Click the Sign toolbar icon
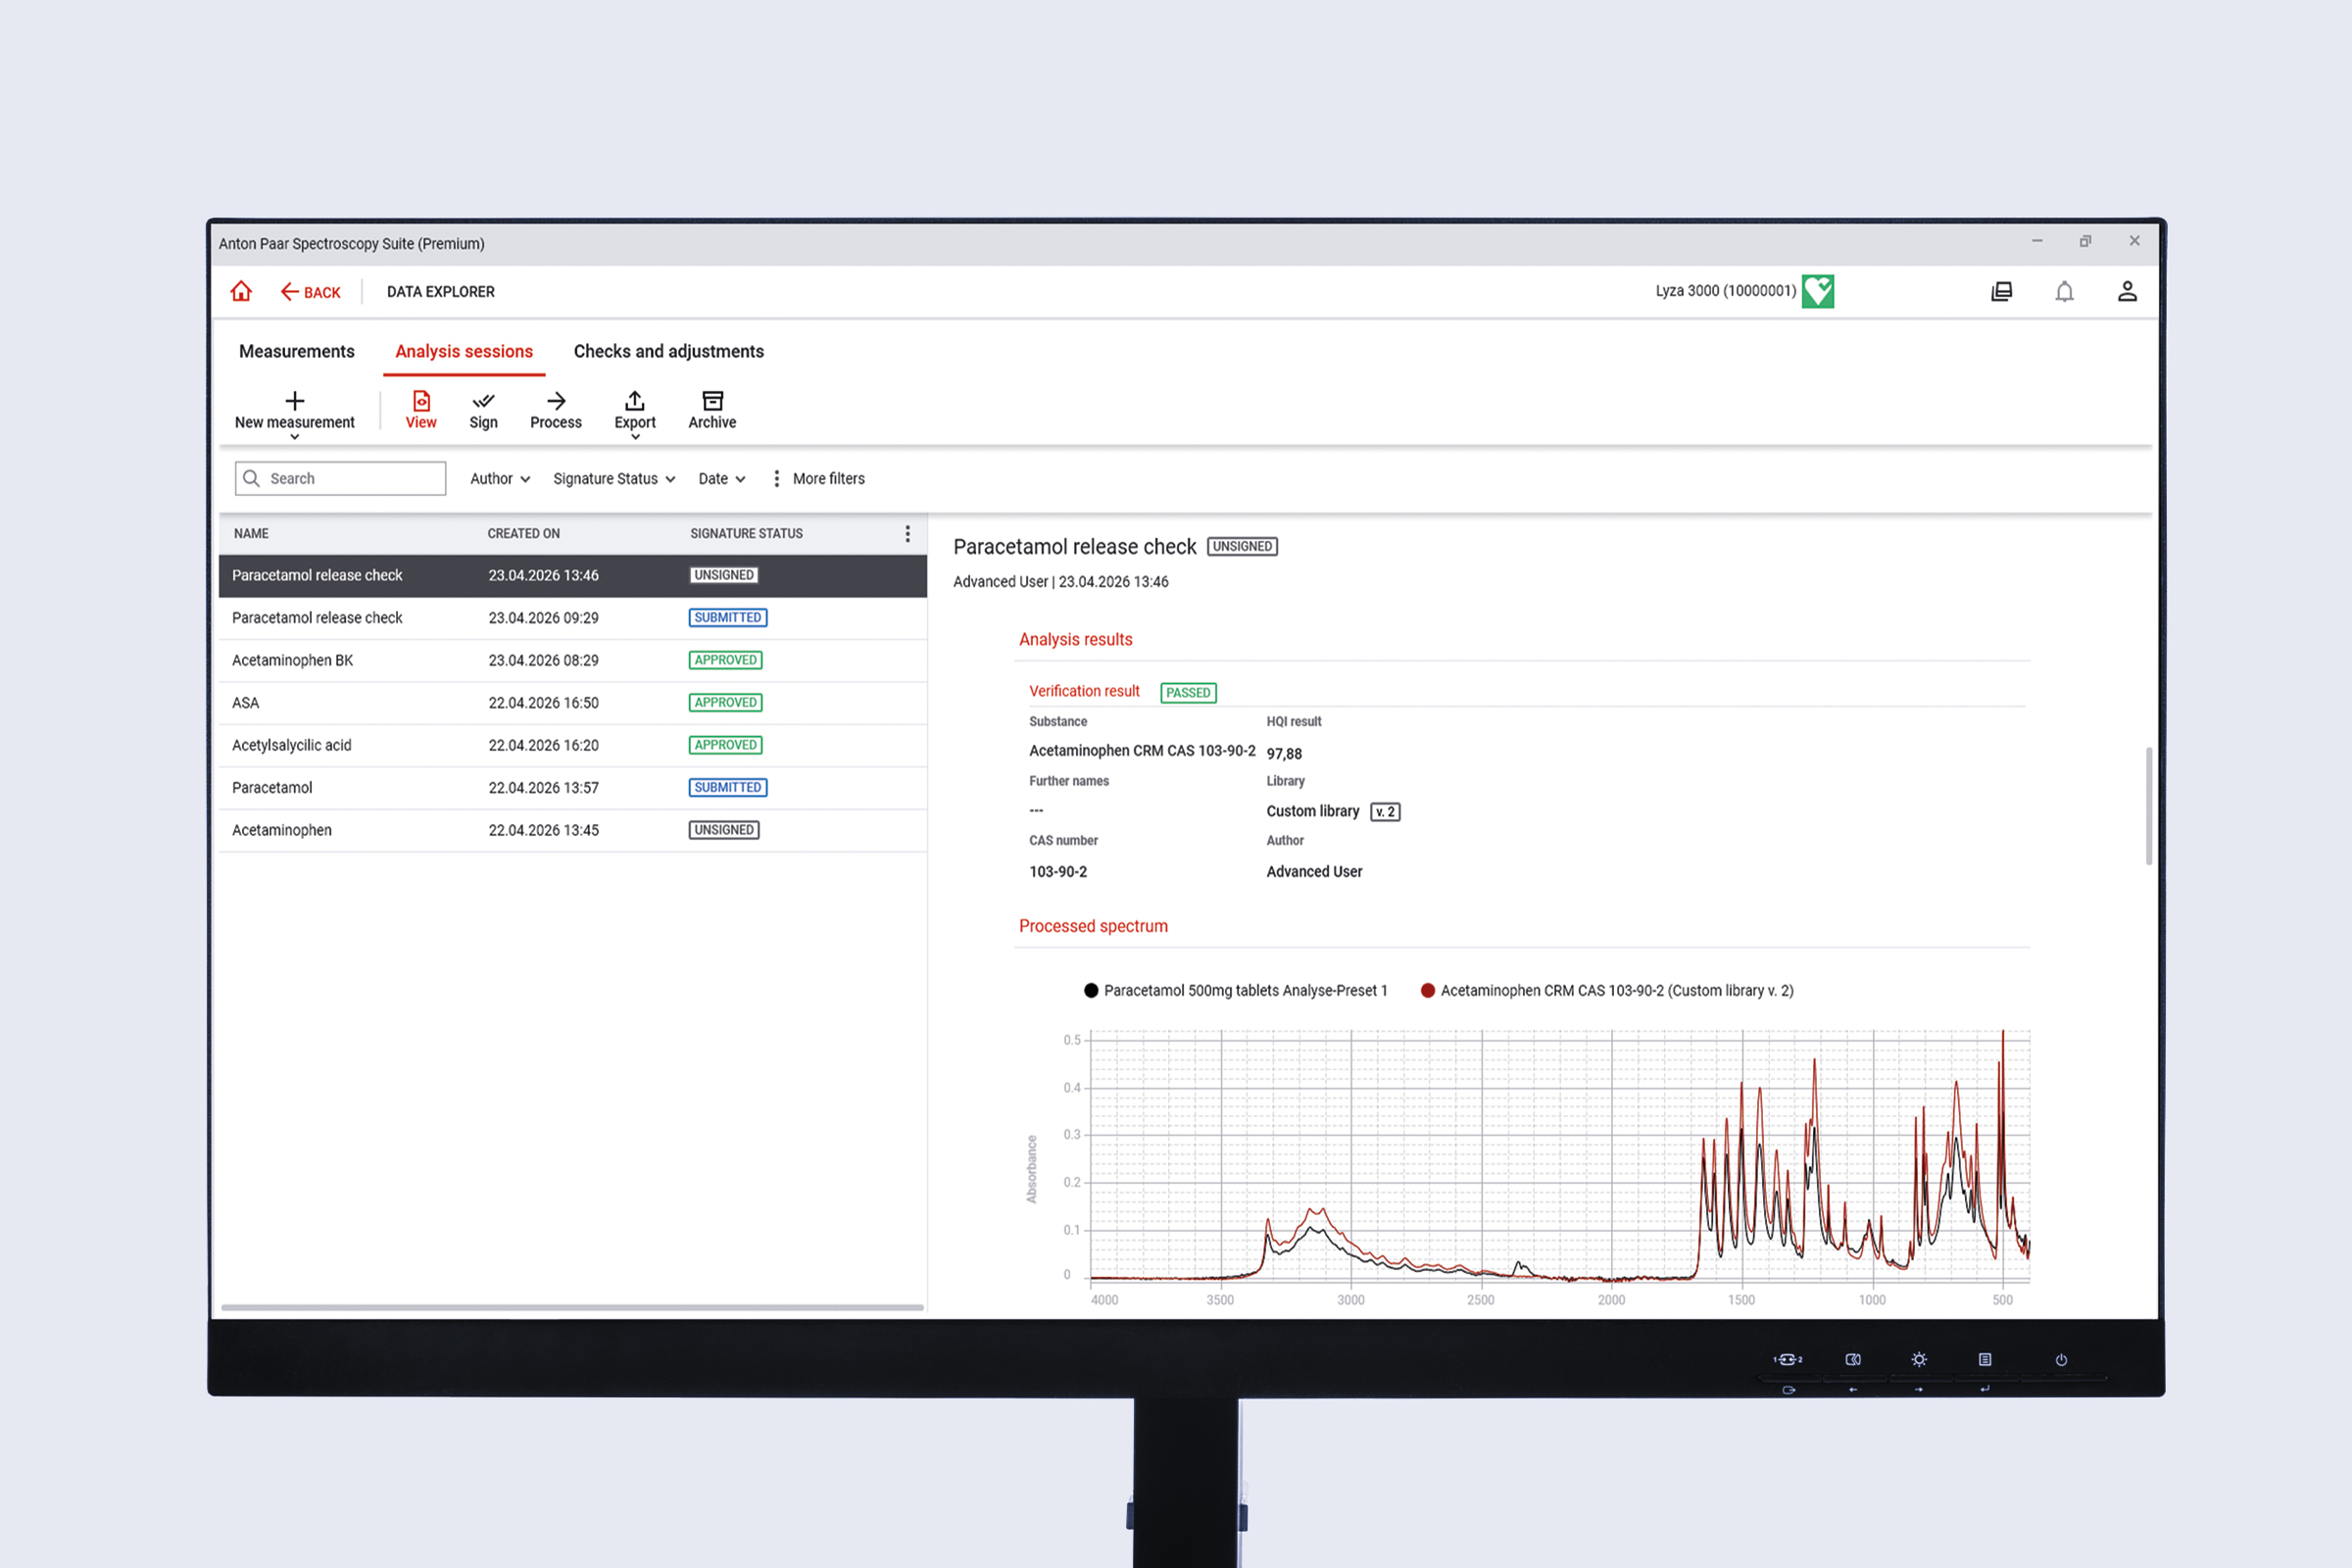 (x=484, y=410)
